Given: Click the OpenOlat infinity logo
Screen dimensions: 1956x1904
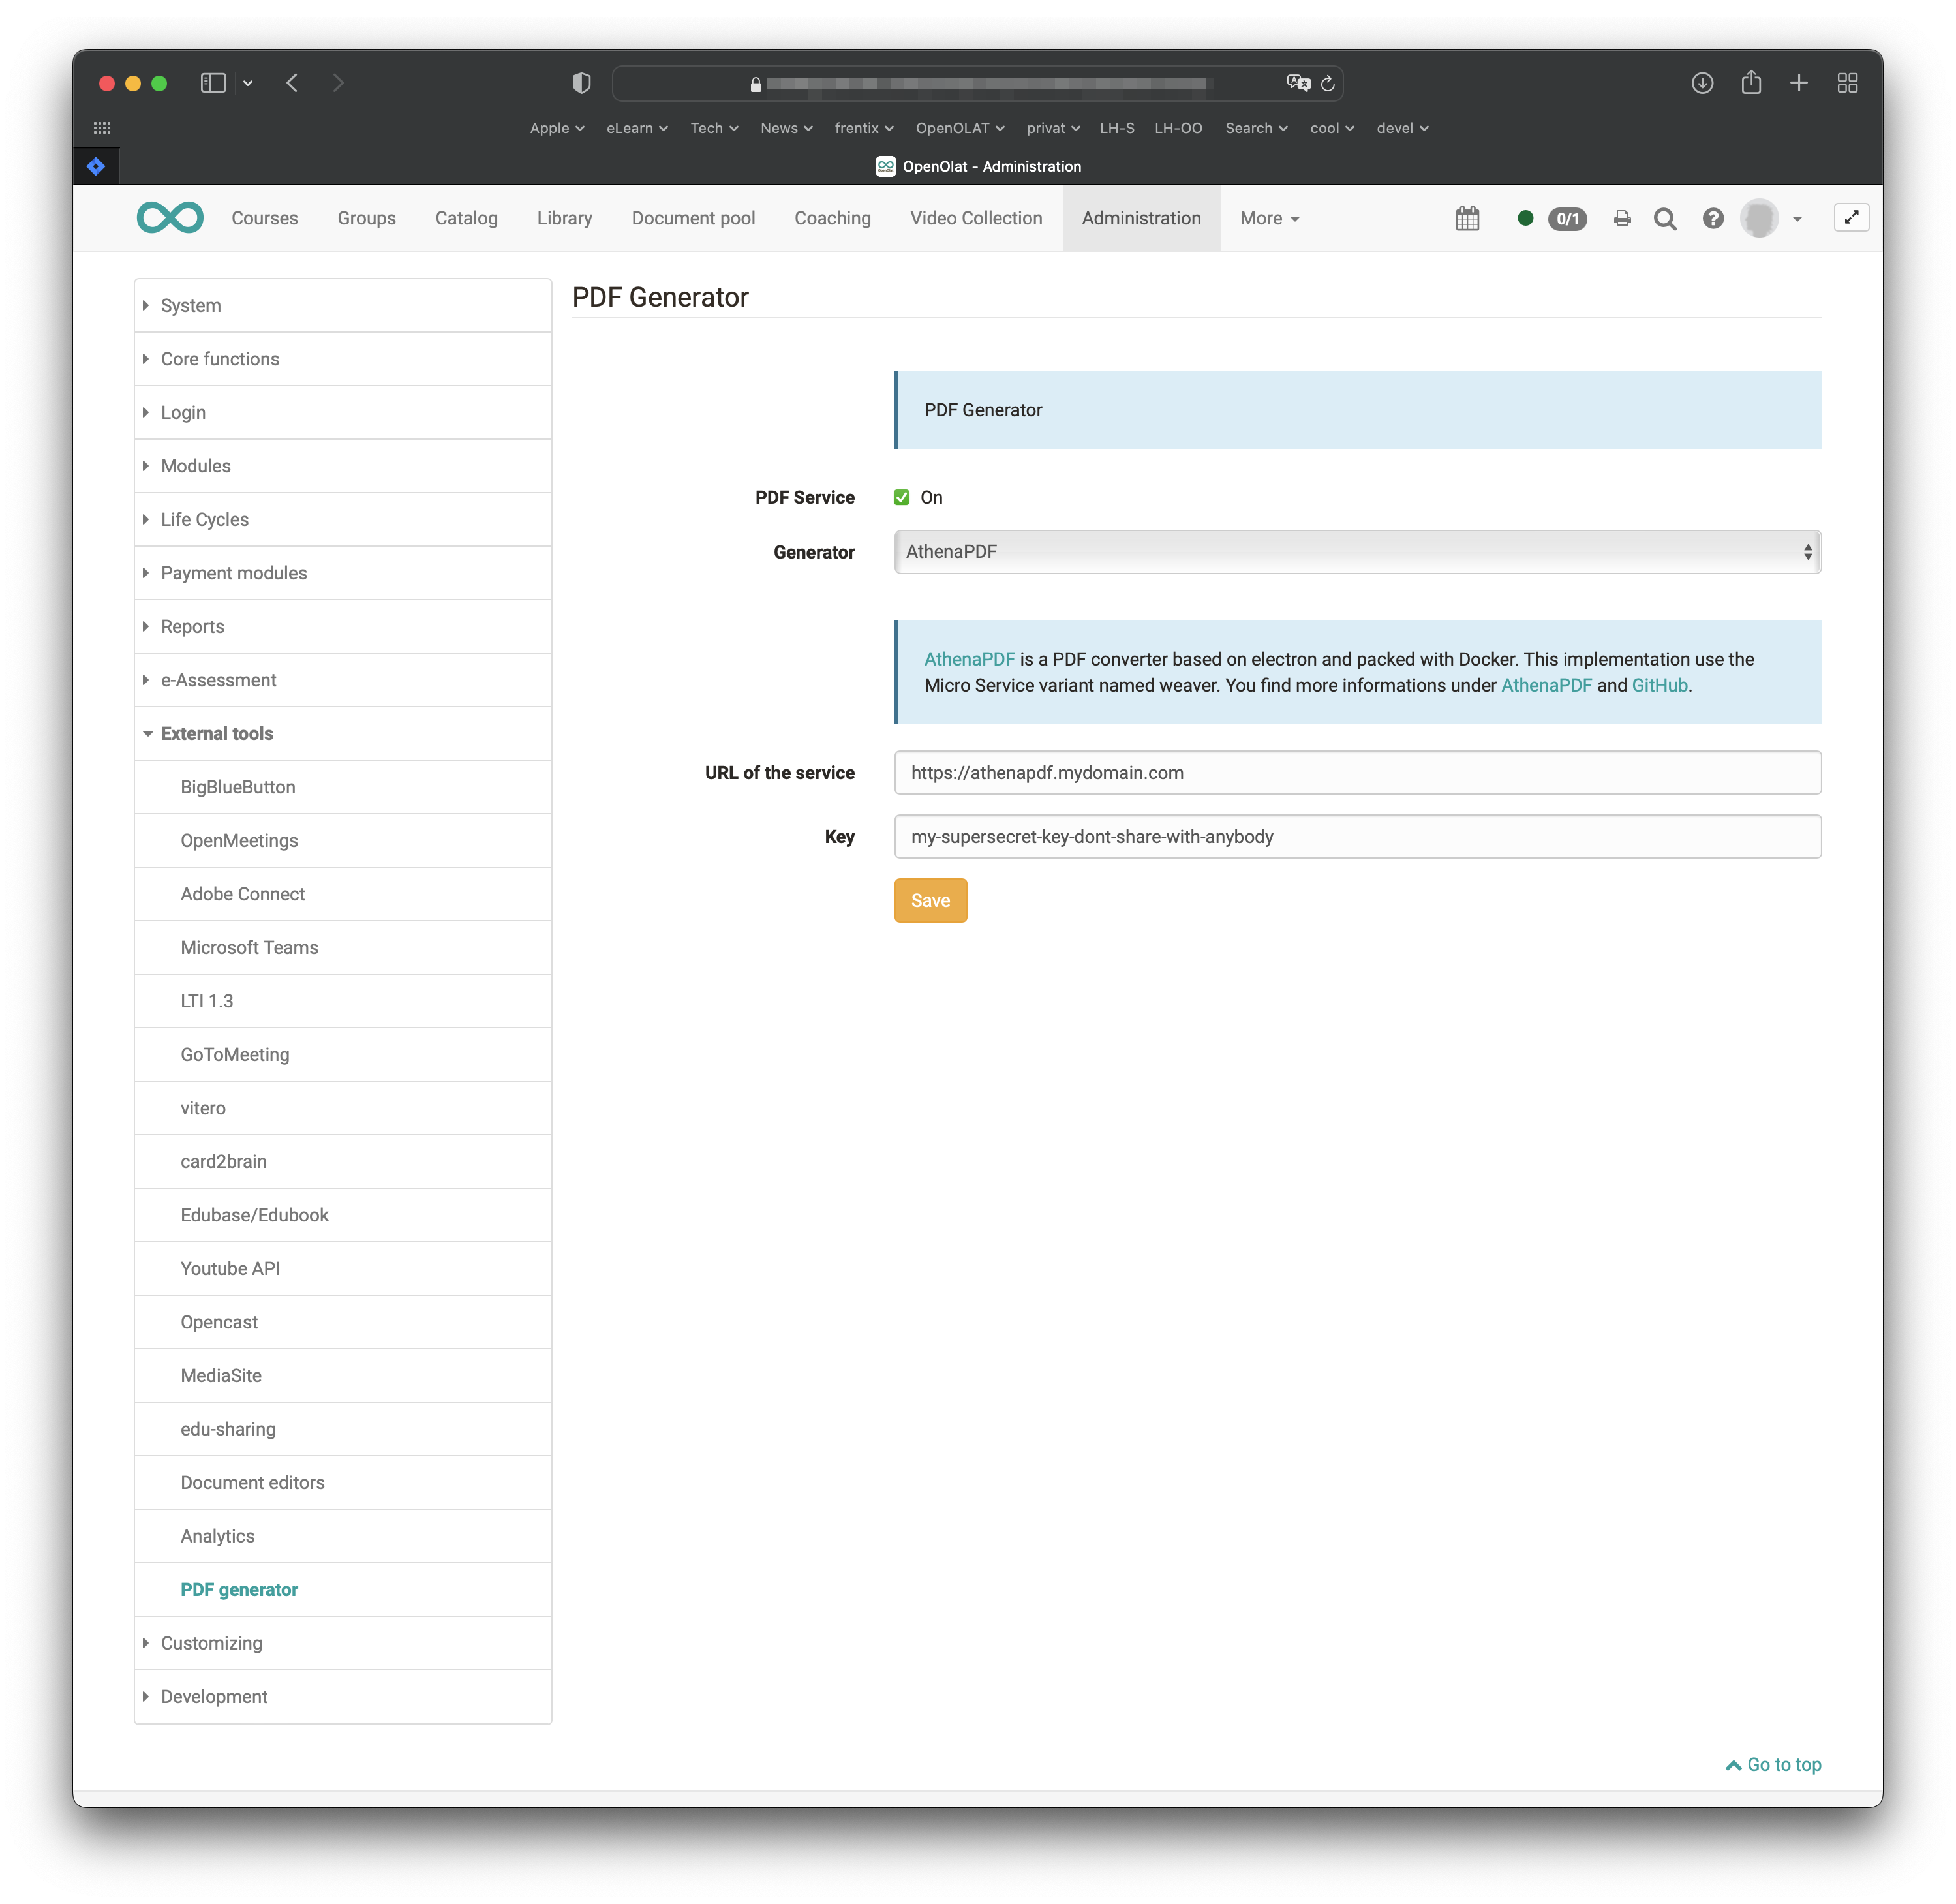Looking at the screenshot, I should pyautogui.click(x=170, y=218).
